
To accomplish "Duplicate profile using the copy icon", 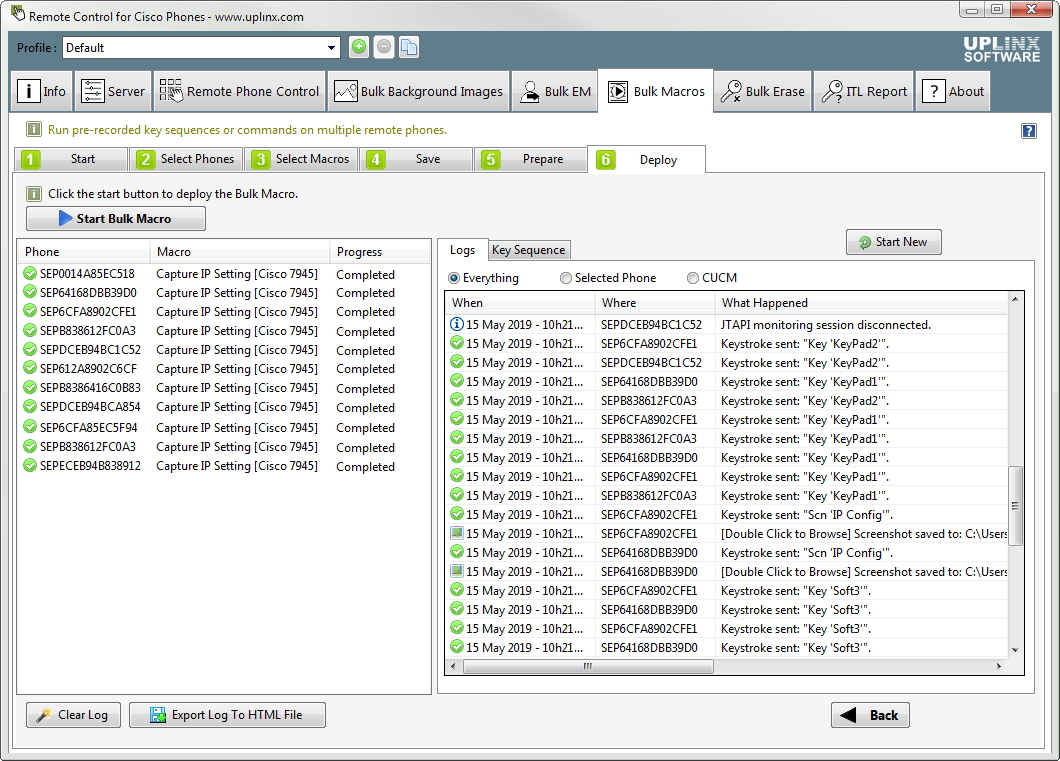I will (409, 47).
